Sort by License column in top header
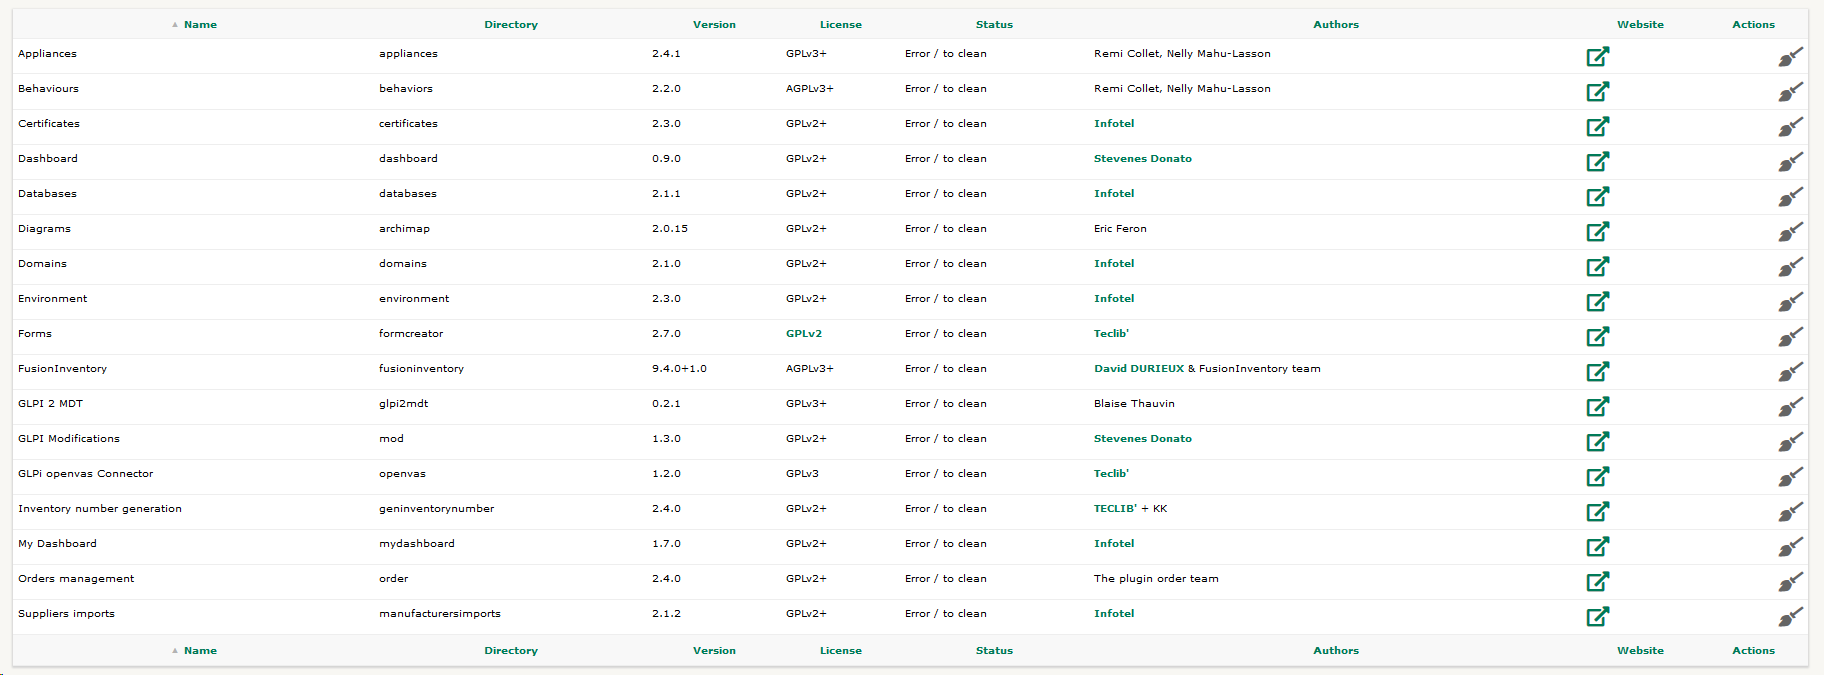Viewport: 1824px width, 675px height. pyautogui.click(x=841, y=24)
